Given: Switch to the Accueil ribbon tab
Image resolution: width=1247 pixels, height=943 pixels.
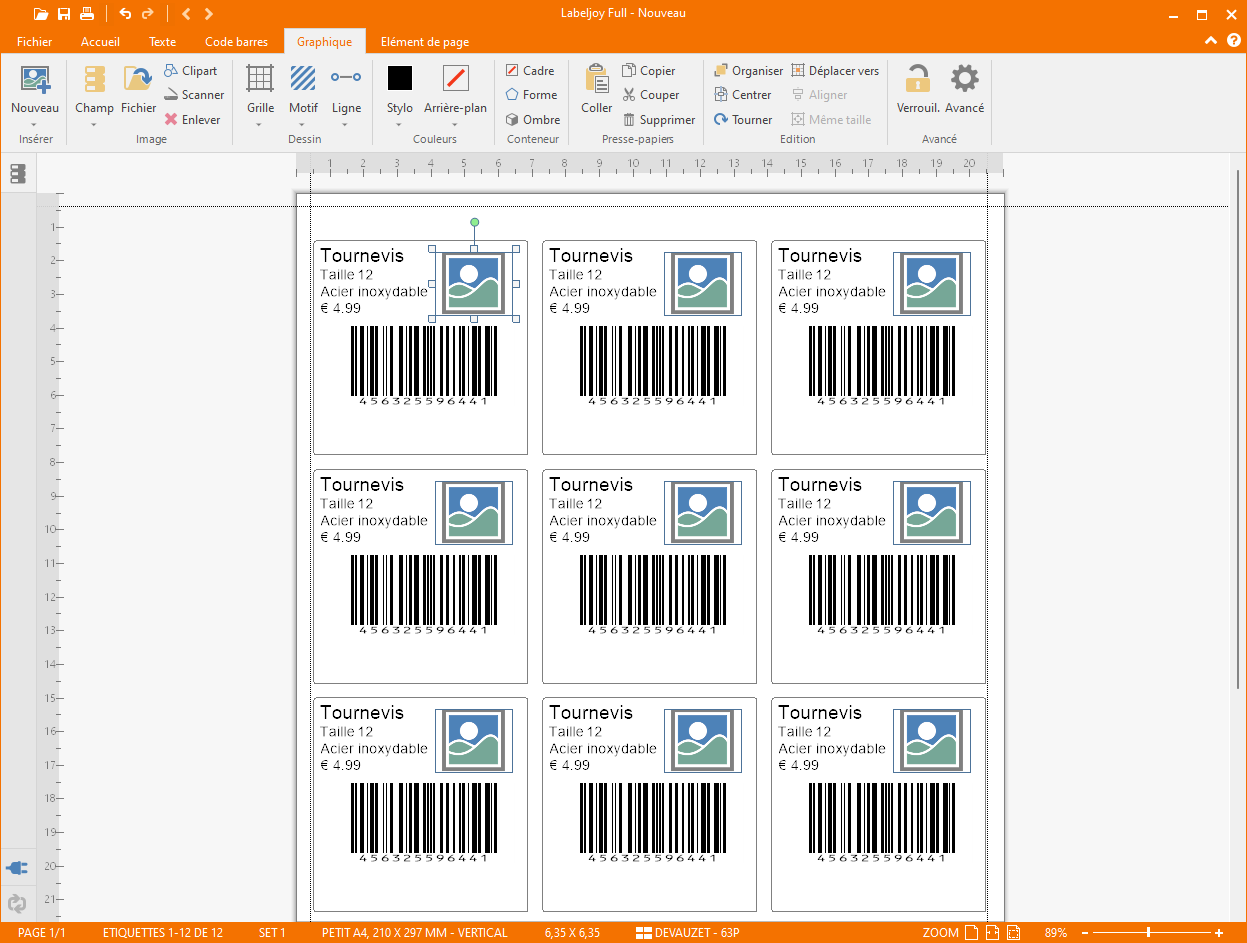Looking at the screenshot, I should tap(100, 42).
